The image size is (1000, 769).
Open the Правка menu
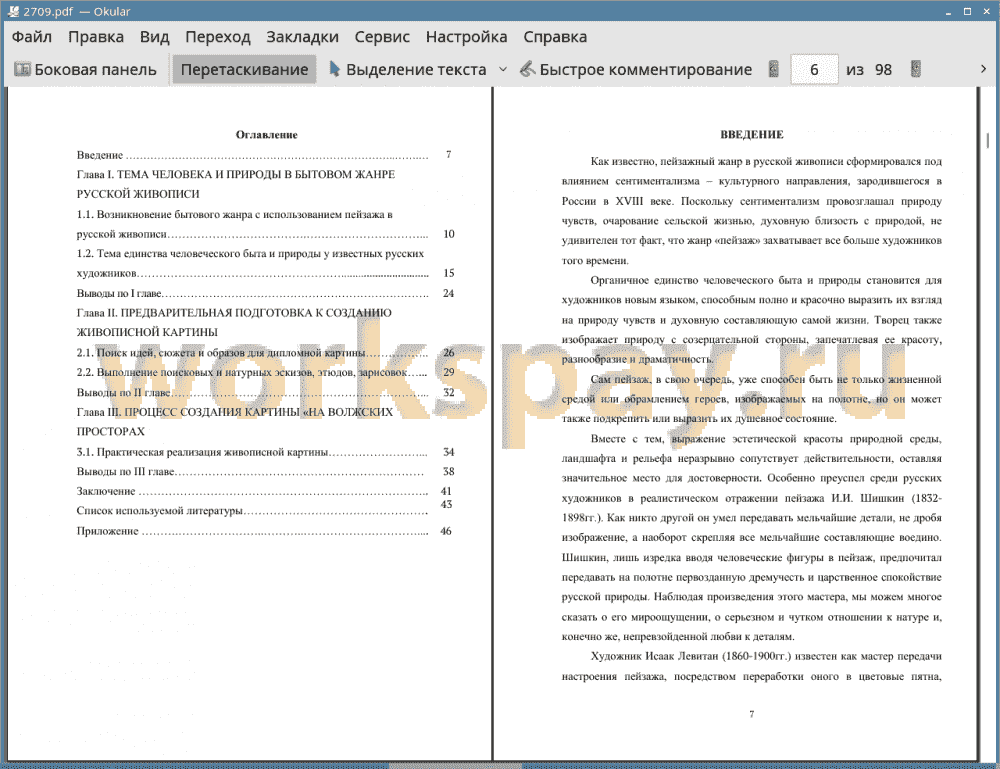(x=96, y=37)
